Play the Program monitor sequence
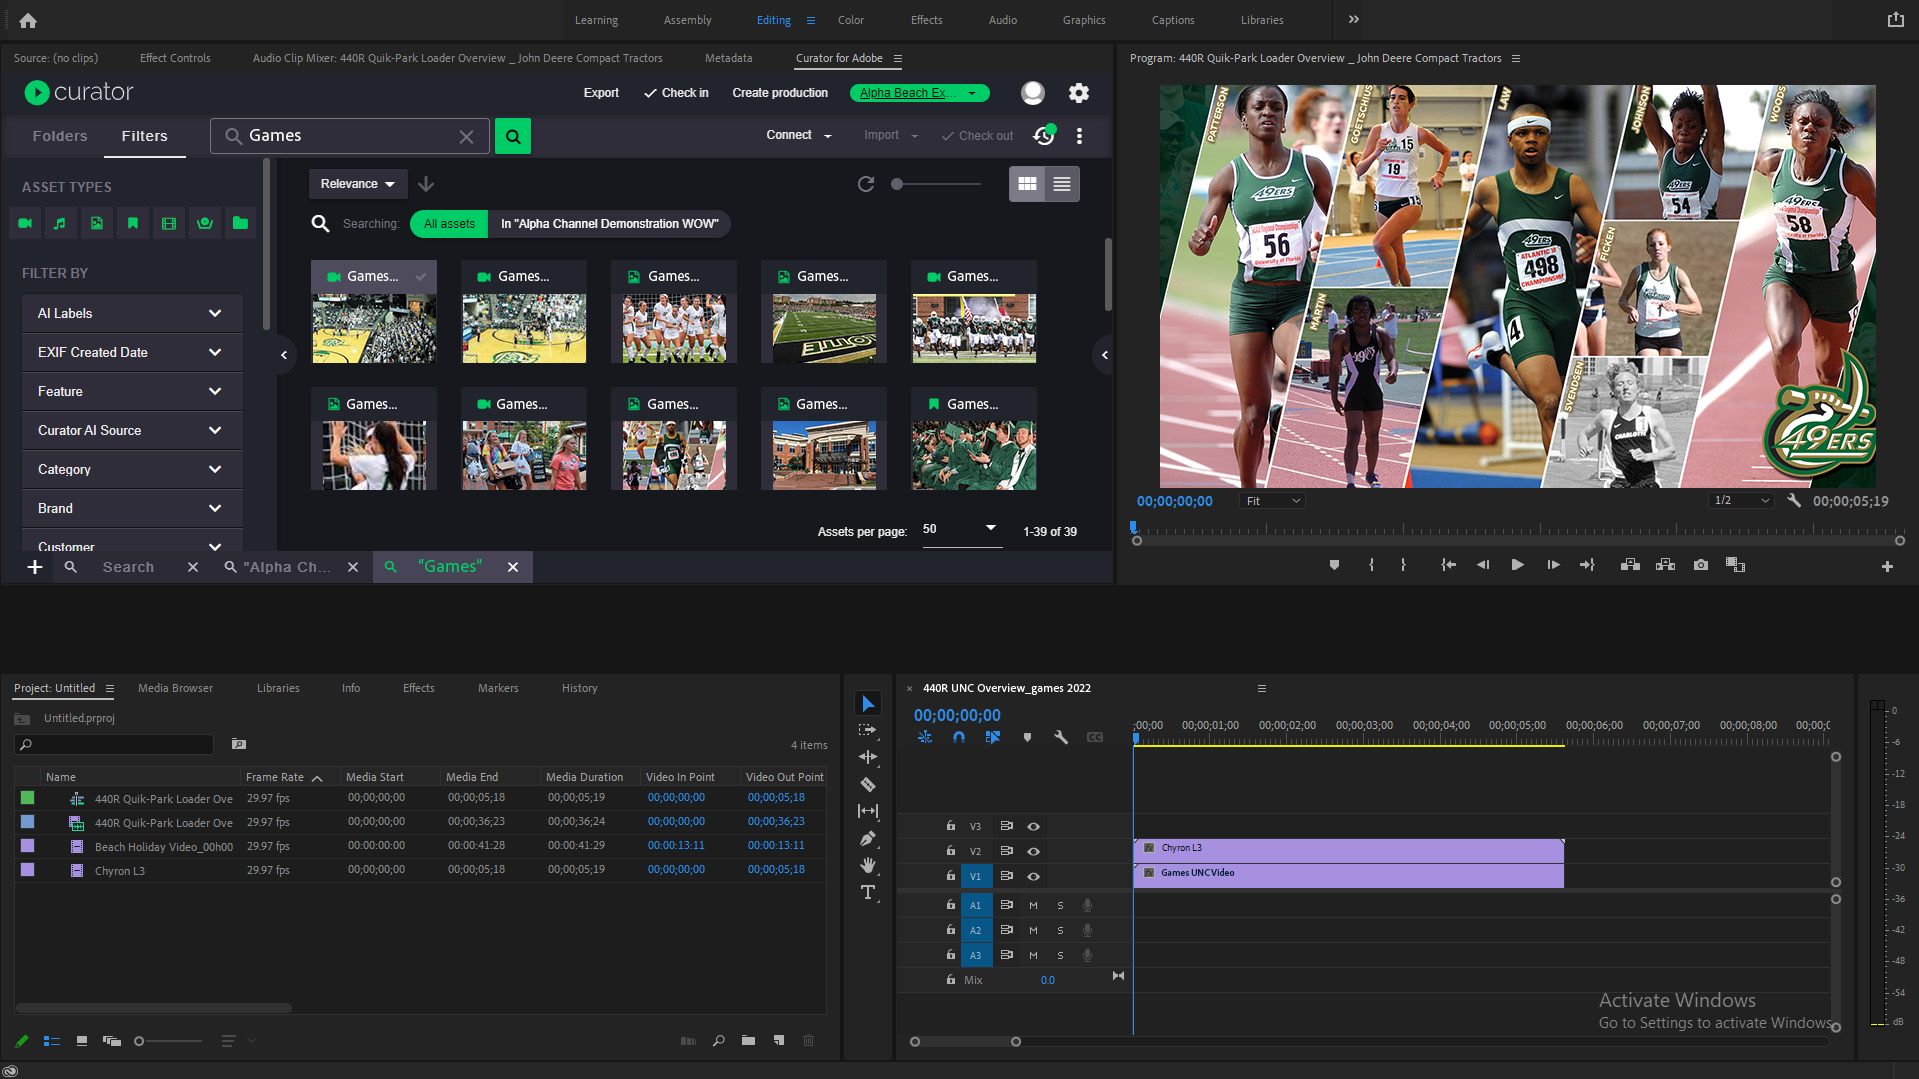 (1517, 565)
